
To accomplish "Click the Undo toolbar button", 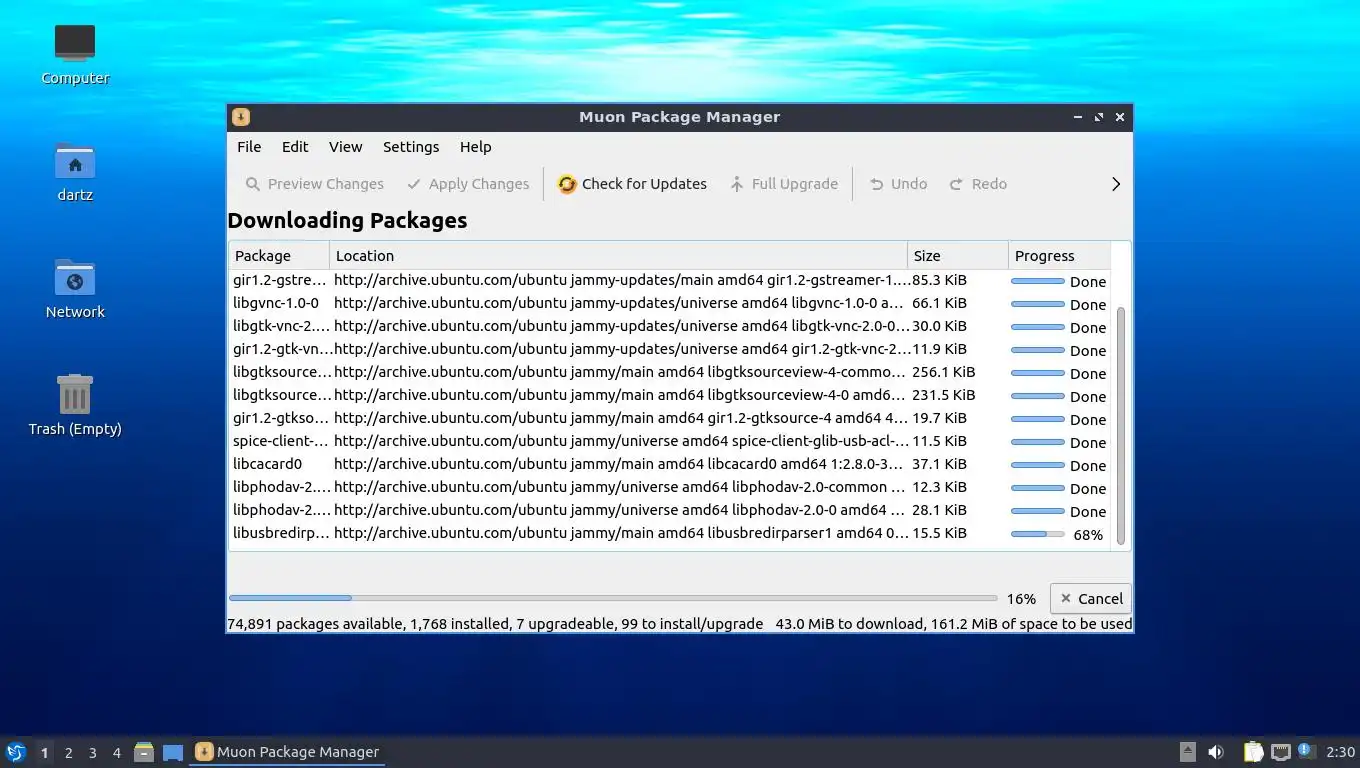I will tap(898, 184).
